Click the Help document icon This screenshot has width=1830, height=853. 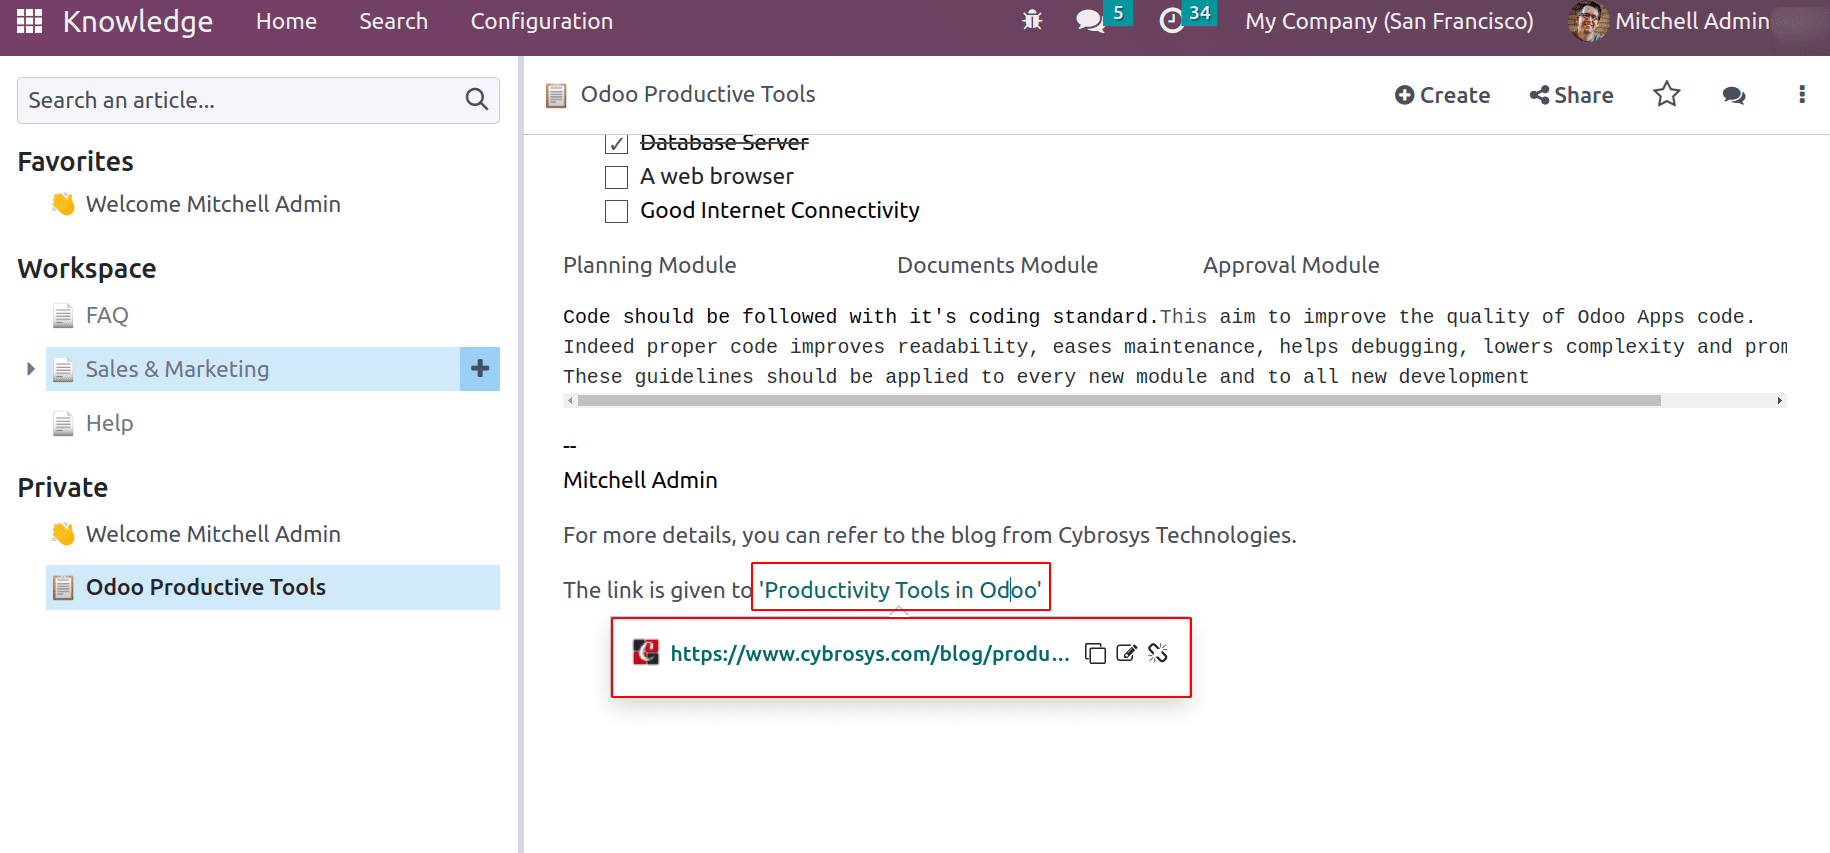tap(63, 424)
